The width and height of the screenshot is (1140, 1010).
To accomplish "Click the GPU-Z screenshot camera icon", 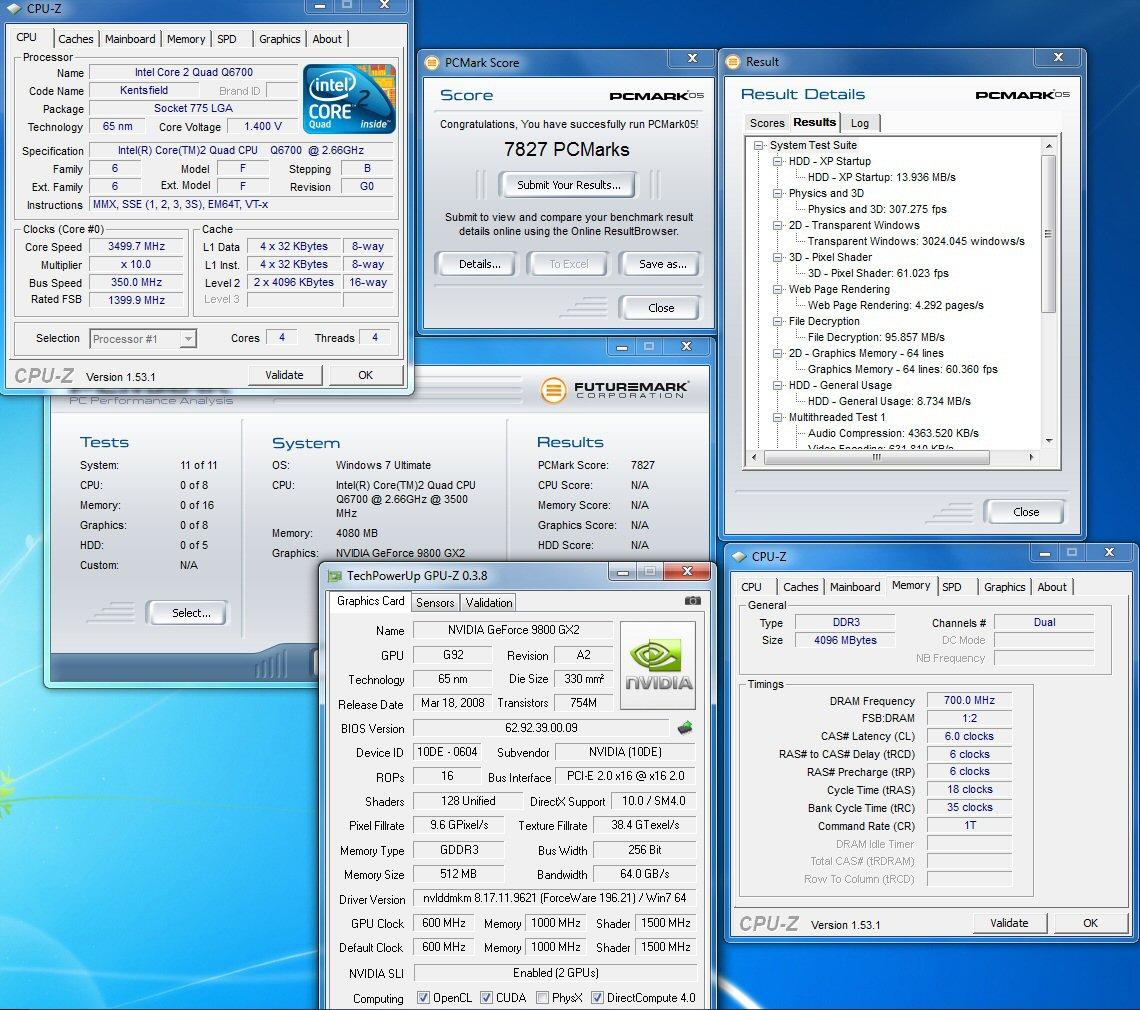I will pyautogui.click(x=693, y=601).
